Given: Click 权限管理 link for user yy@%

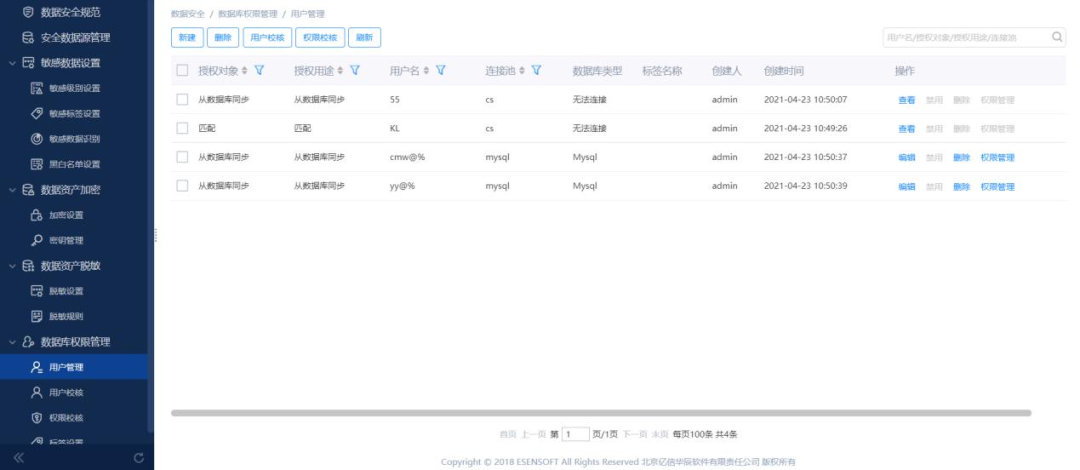Looking at the screenshot, I should tap(997, 187).
